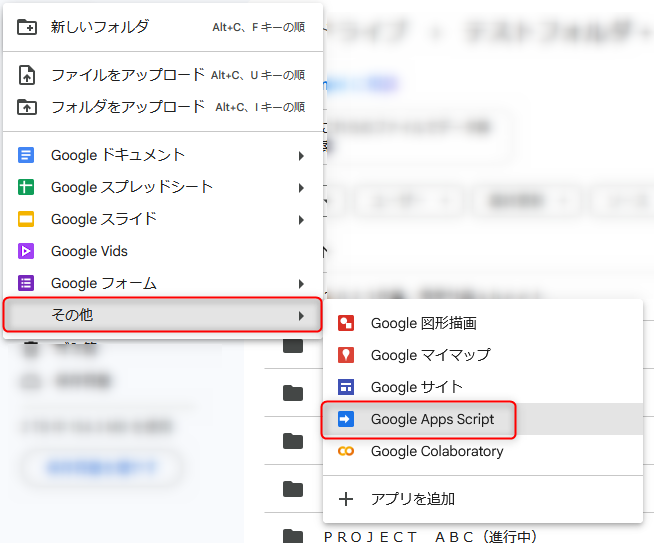The height and width of the screenshot is (543, 654).
Task: Open Google ドキュメント menu item
Action: click(x=163, y=155)
